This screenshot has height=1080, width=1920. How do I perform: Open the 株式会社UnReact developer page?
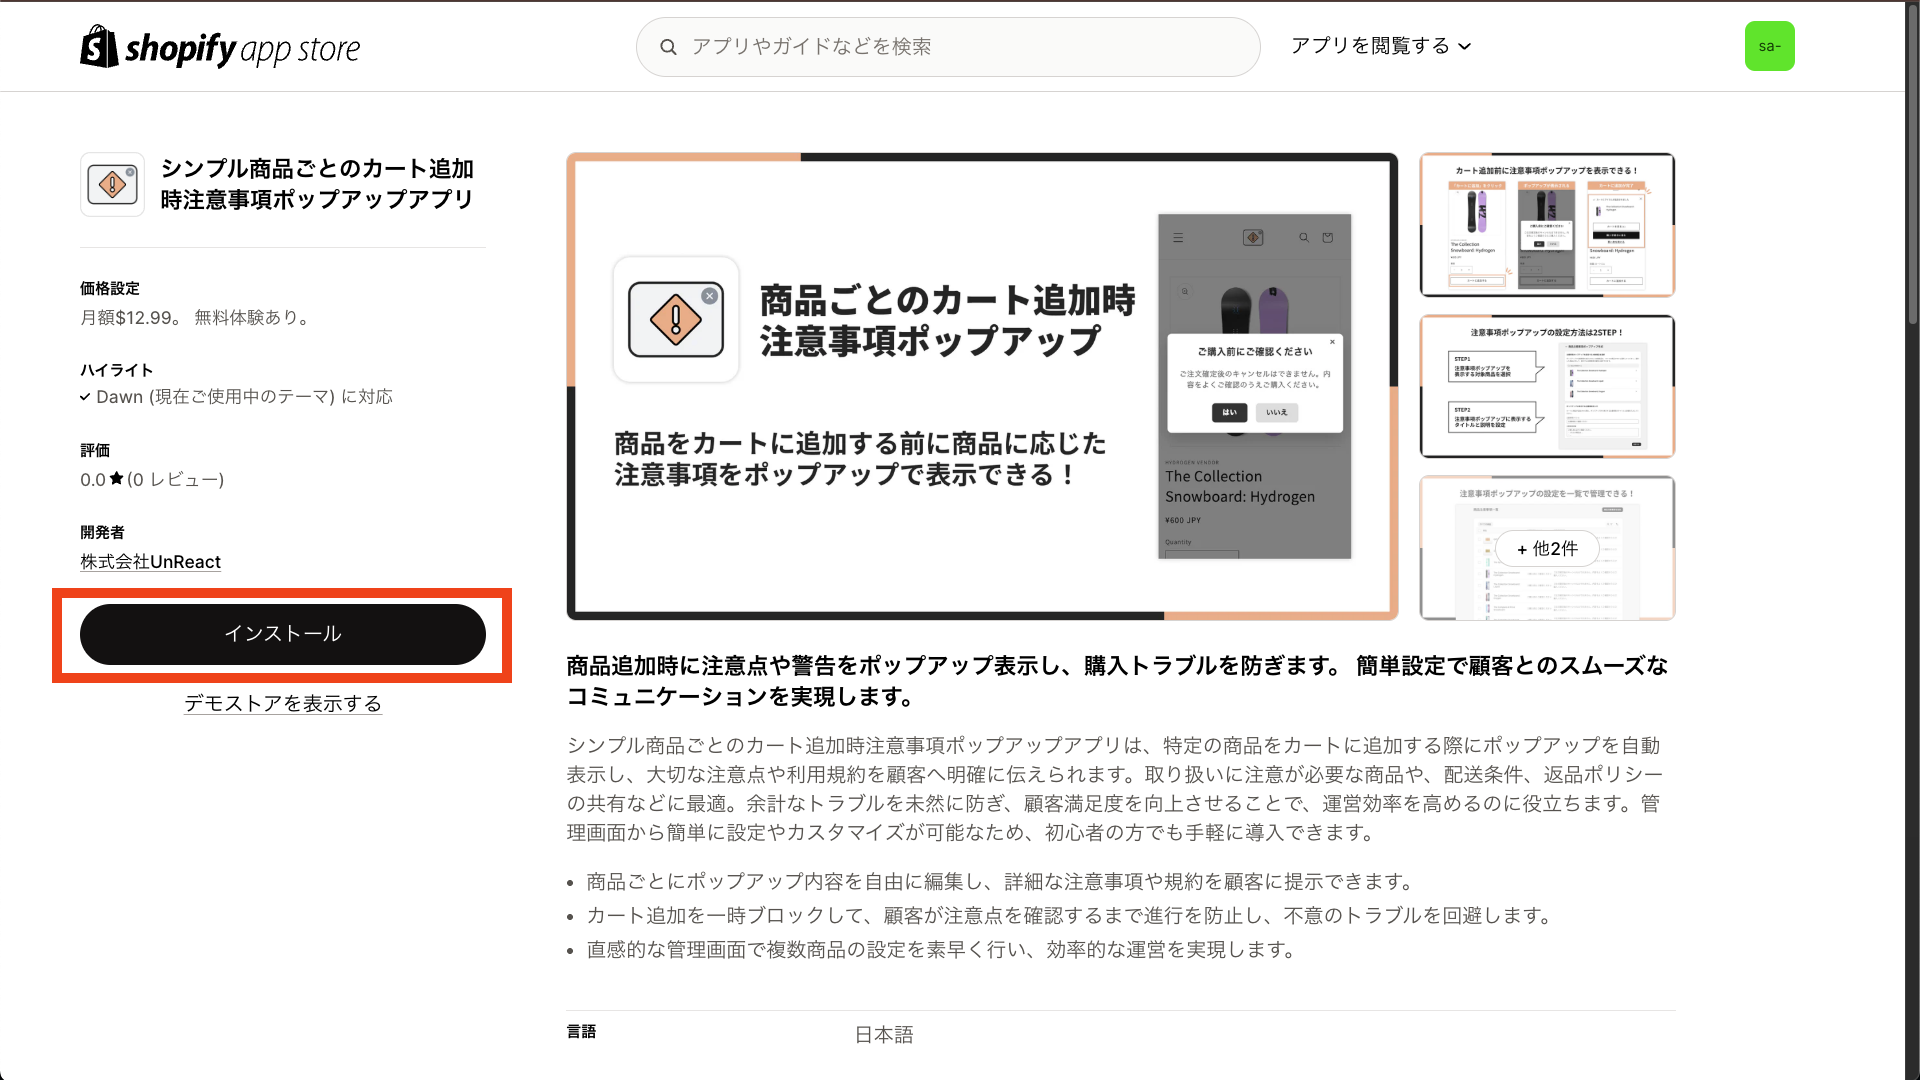tap(150, 561)
